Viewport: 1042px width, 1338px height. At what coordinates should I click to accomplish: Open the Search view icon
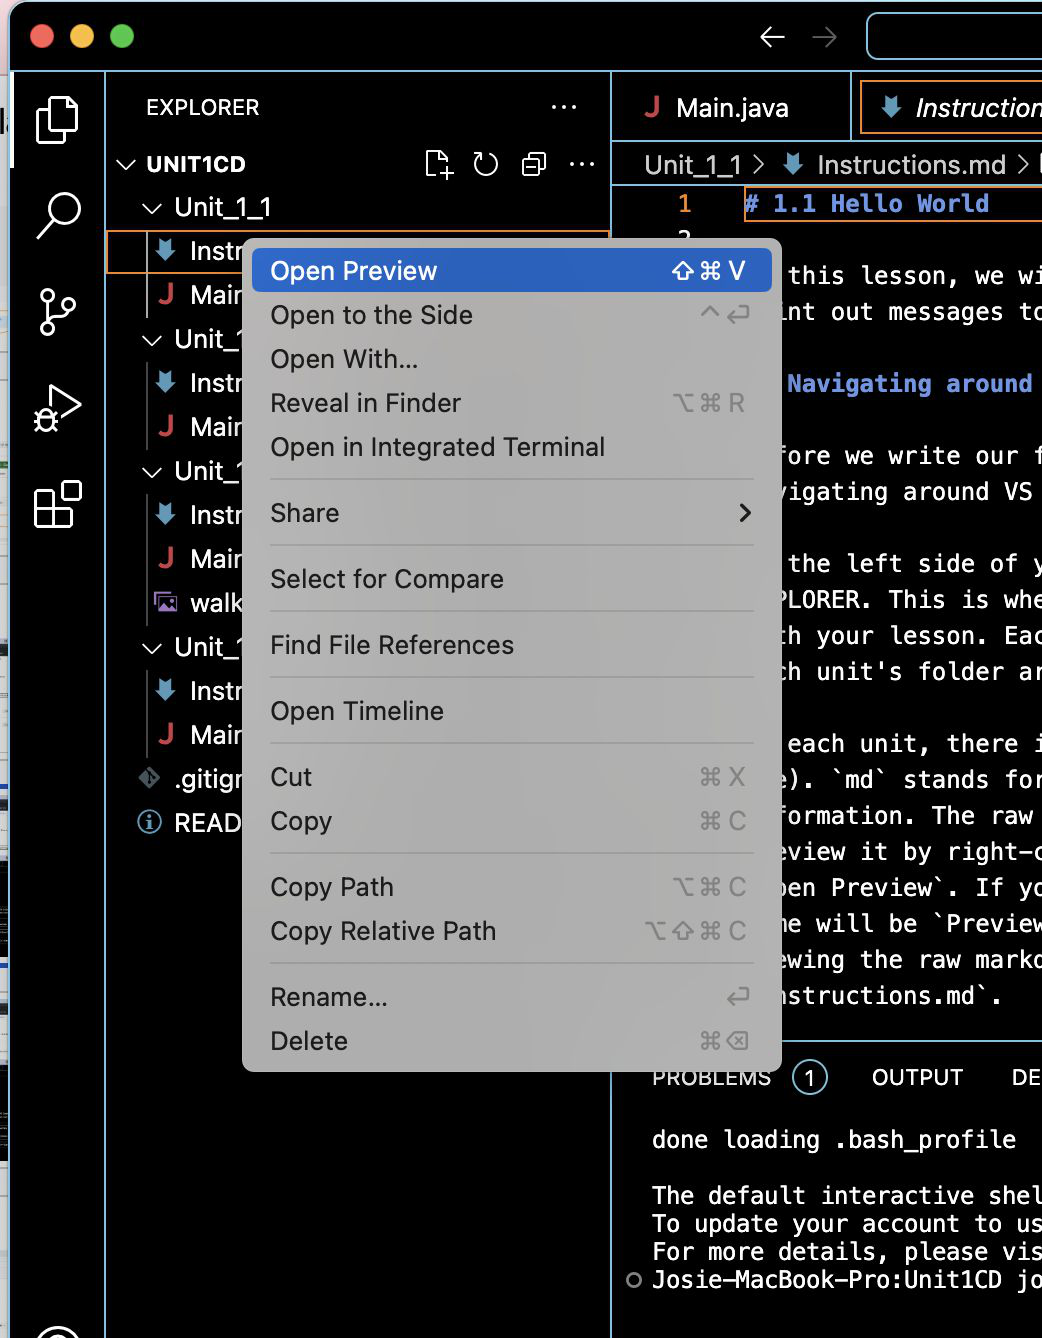[x=57, y=215]
